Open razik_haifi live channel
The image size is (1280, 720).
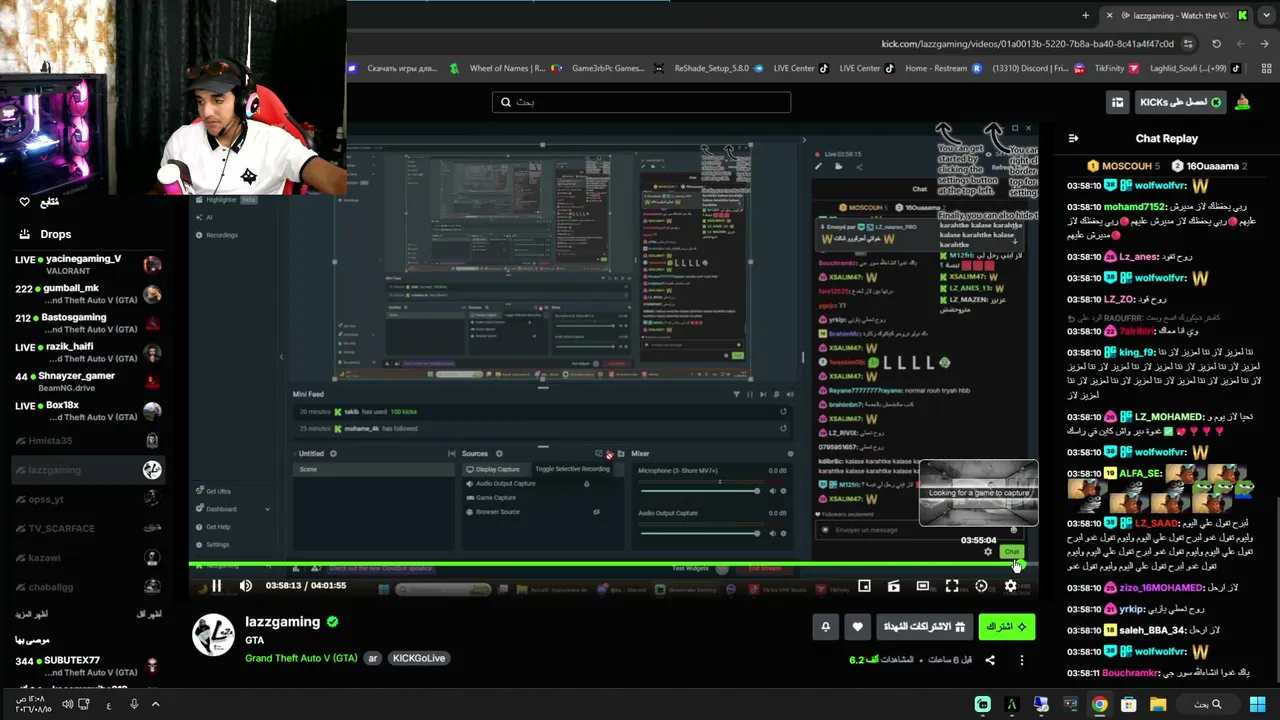pyautogui.click(x=88, y=352)
